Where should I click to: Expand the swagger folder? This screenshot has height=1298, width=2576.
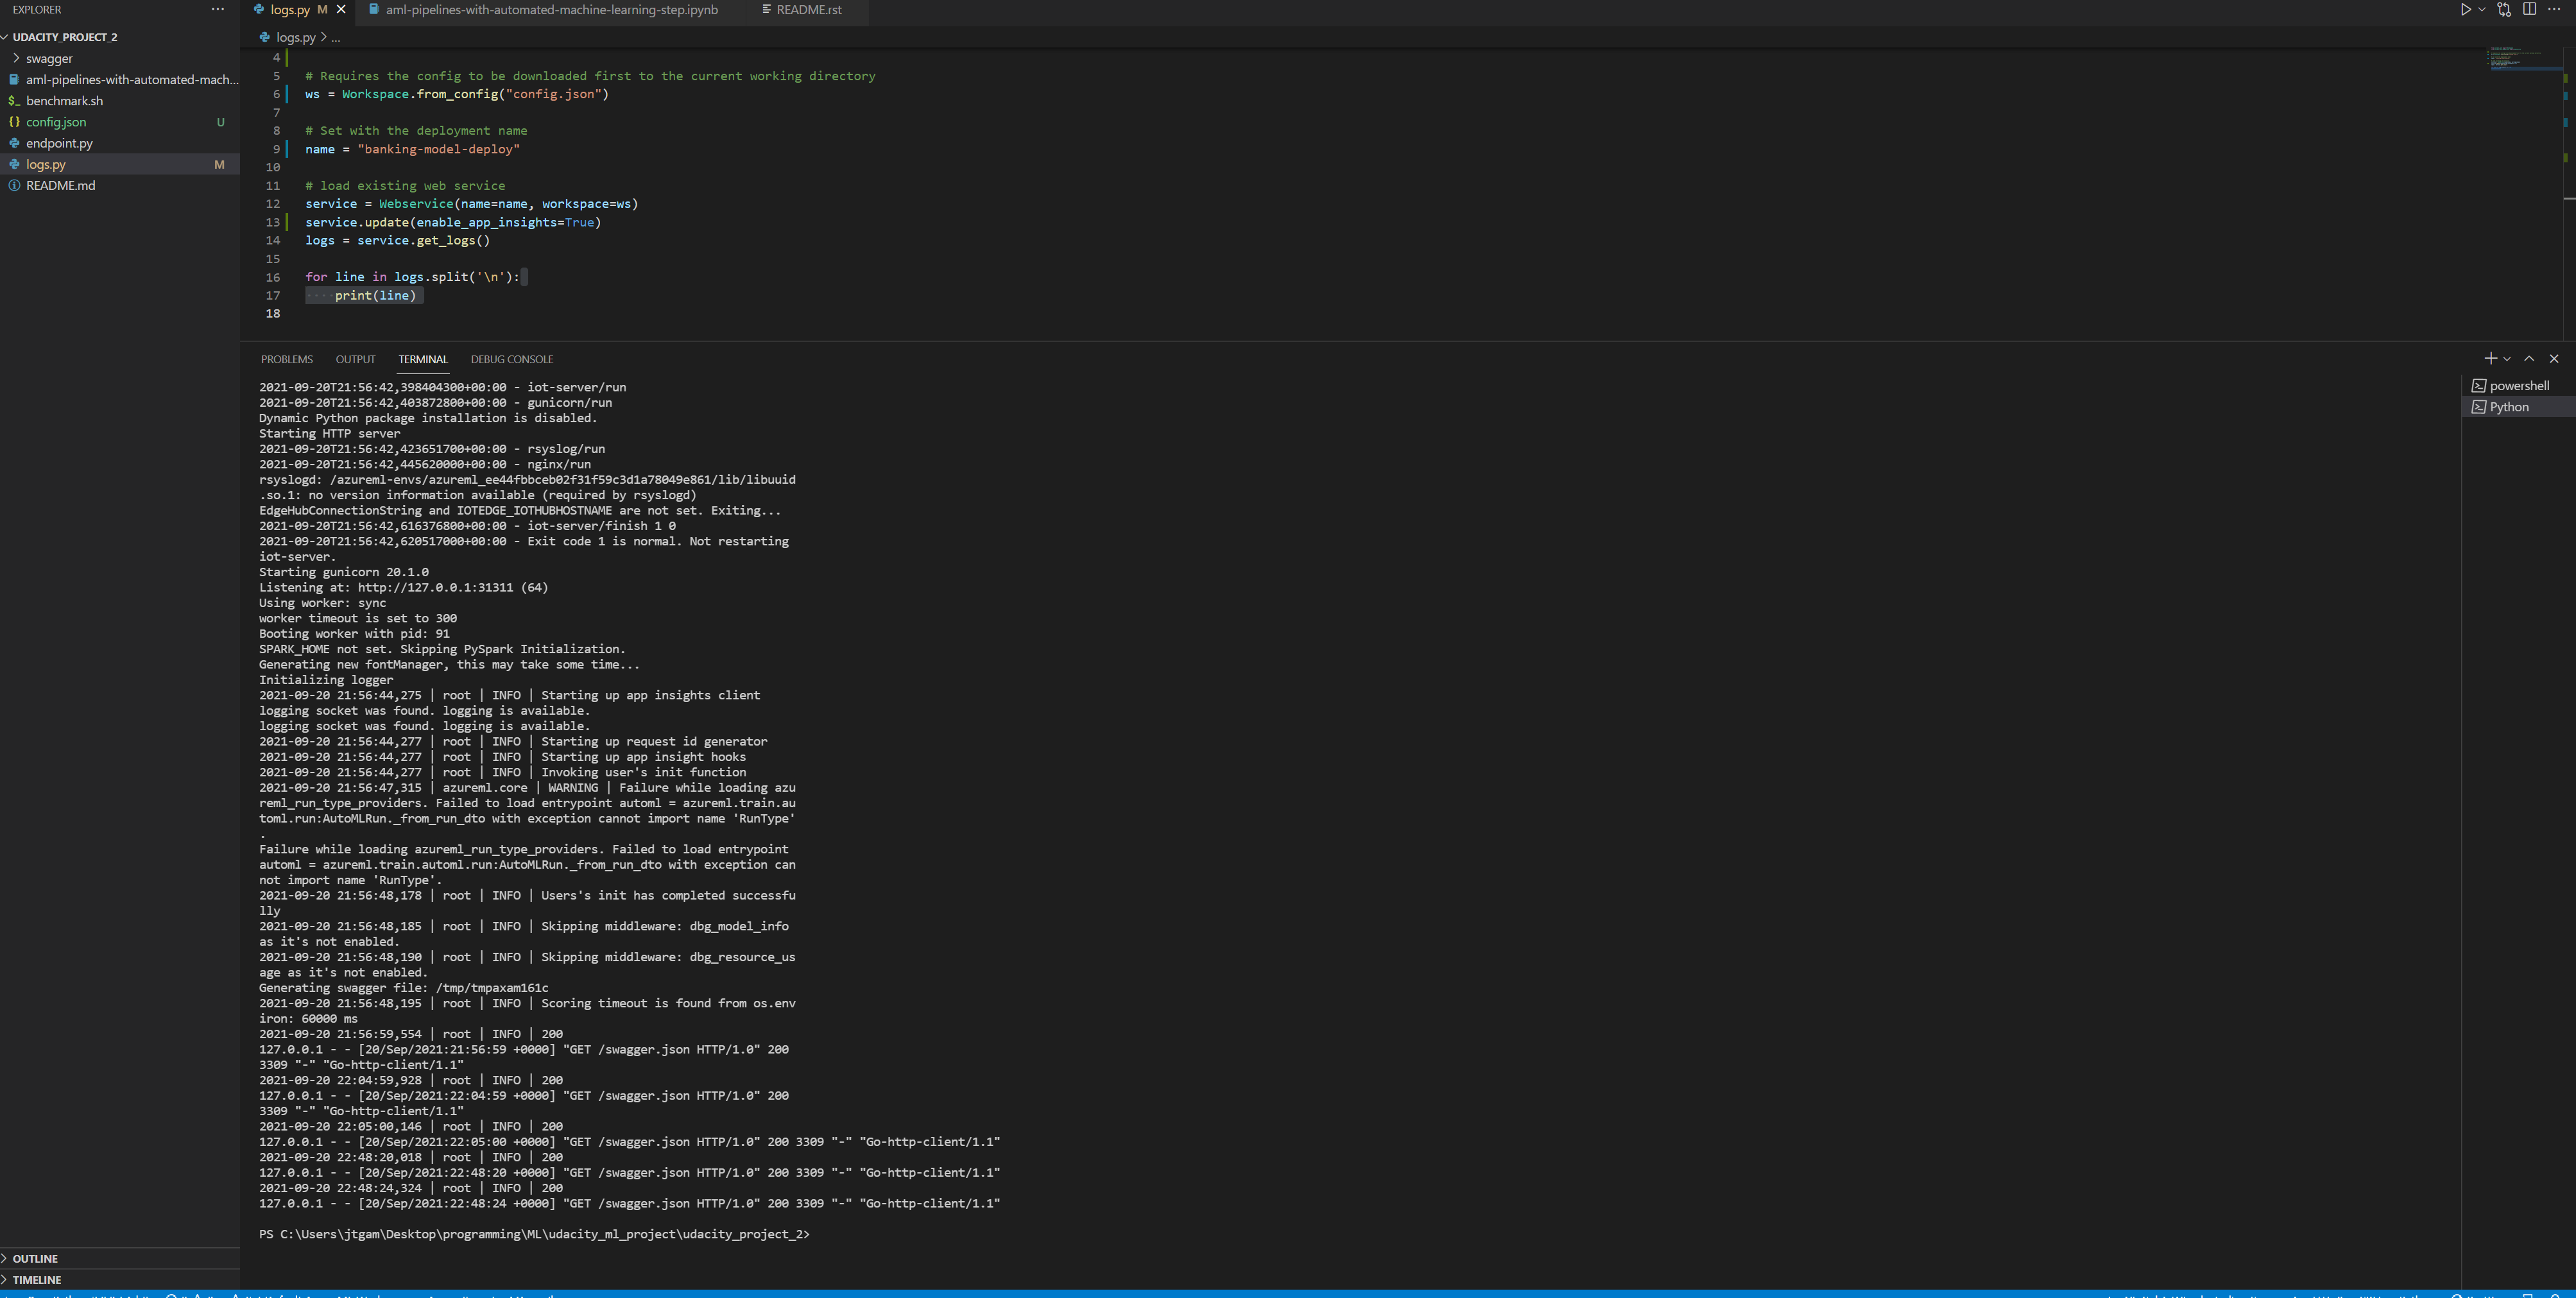[50, 58]
